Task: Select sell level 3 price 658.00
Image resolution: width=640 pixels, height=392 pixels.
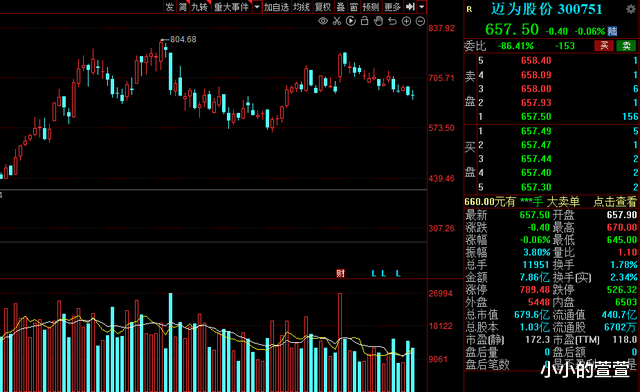Action: 536,89
